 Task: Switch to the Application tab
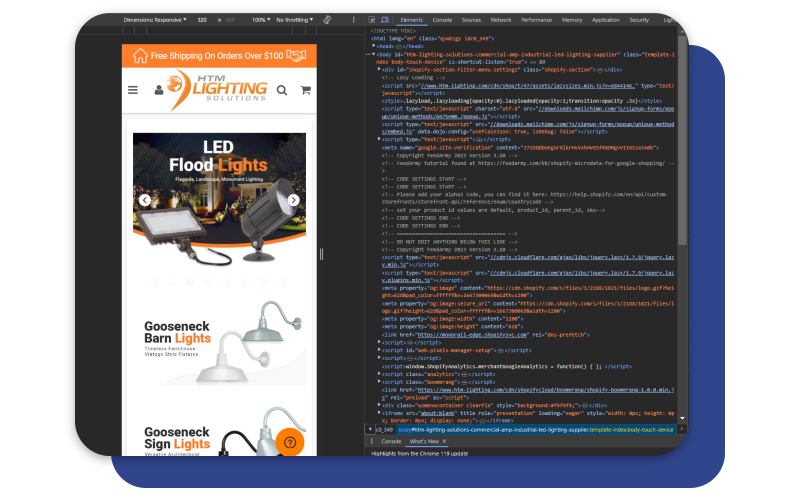pos(606,20)
